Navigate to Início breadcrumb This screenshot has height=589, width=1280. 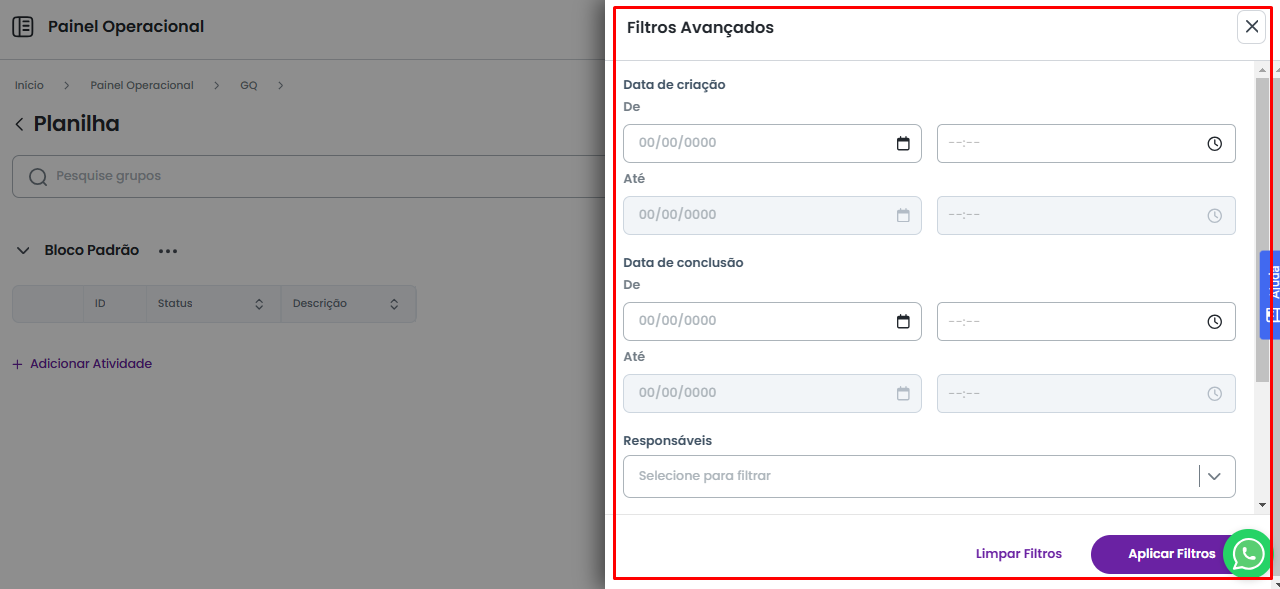tap(29, 85)
